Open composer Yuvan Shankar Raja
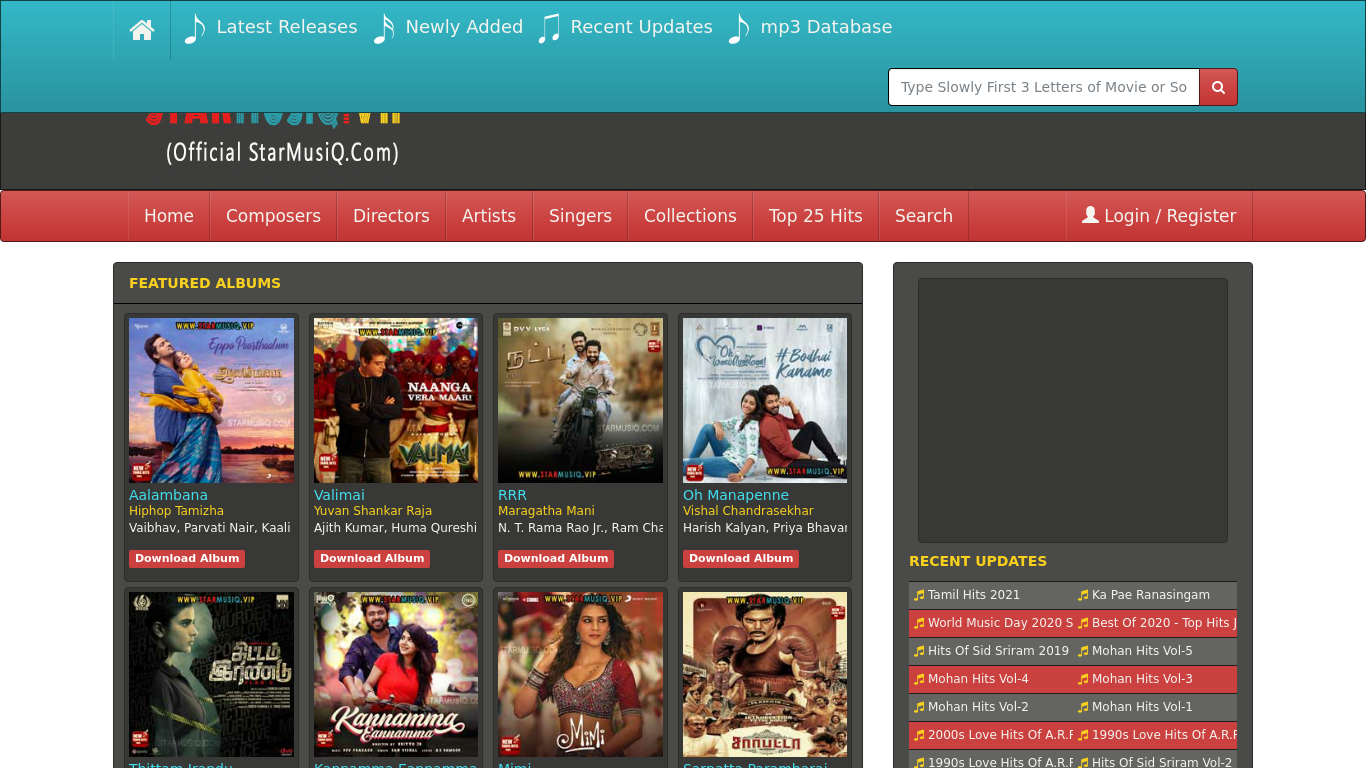 373,511
